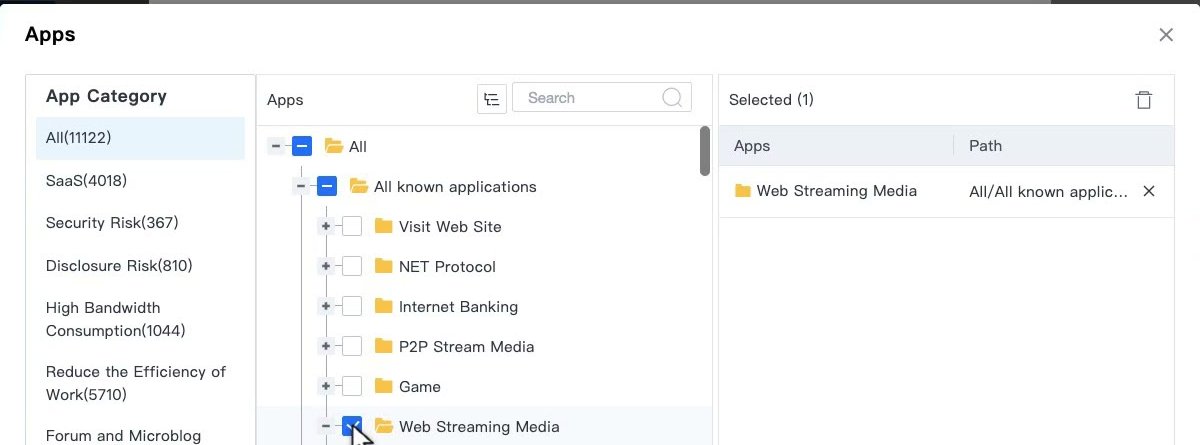Close the Apps dialog
Viewport: 1200px width, 445px height.
pos(1166,35)
